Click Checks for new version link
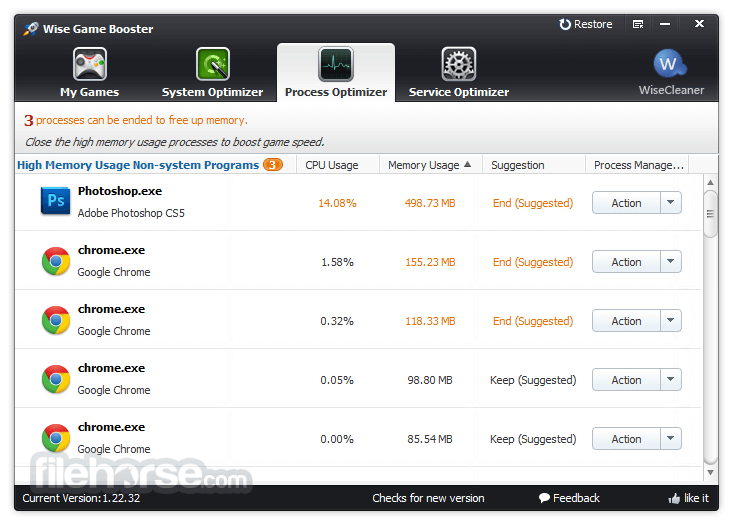The height and width of the screenshot is (524, 732). click(x=428, y=498)
